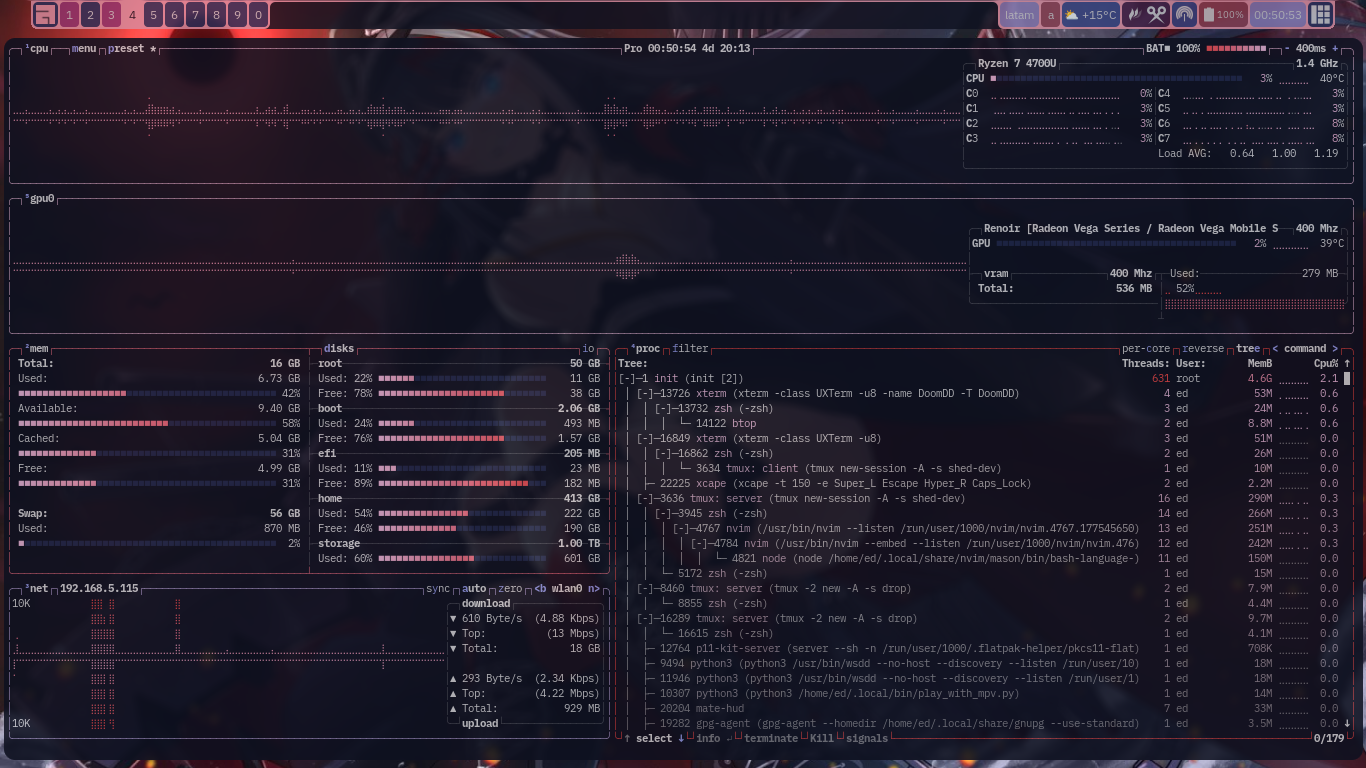This screenshot has width=1366, height=768.
Task: Open the network signal icon in the tray
Action: (x=1184, y=15)
